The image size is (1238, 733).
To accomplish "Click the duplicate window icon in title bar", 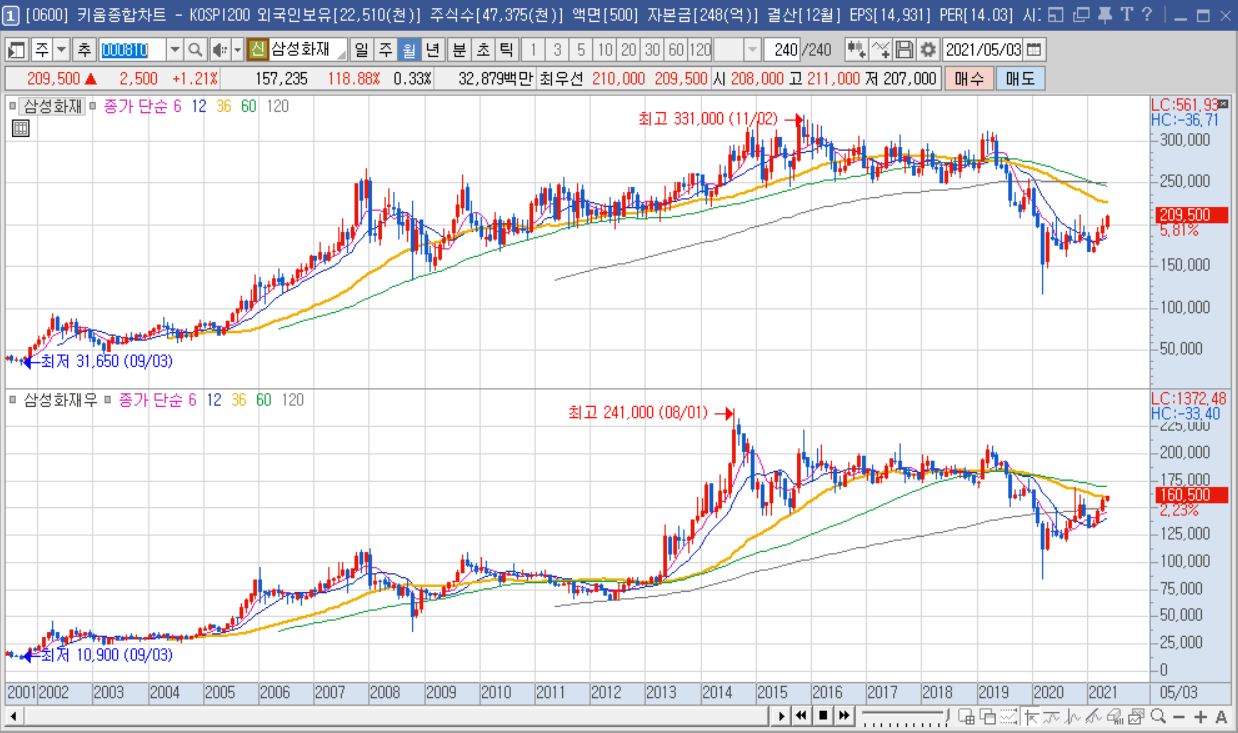I will [1081, 14].
